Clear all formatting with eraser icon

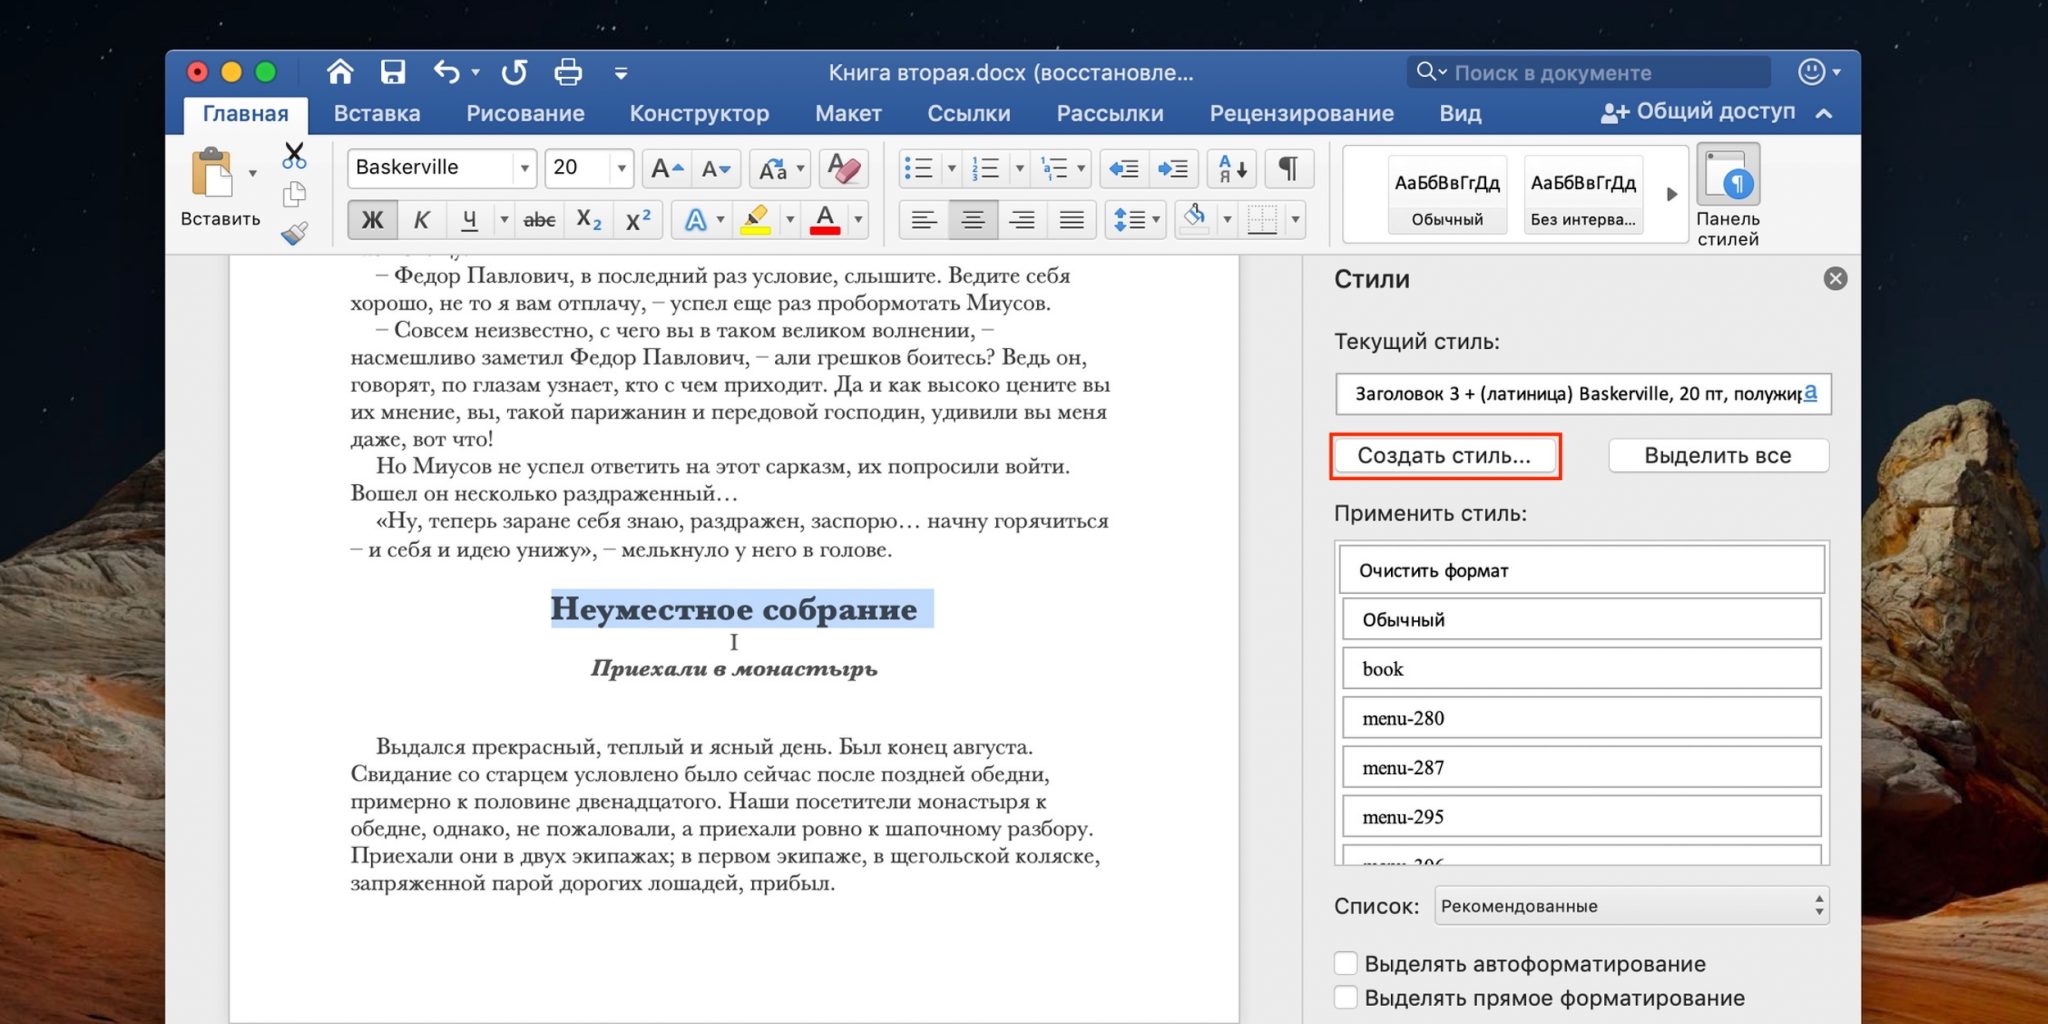click(844, 168)
